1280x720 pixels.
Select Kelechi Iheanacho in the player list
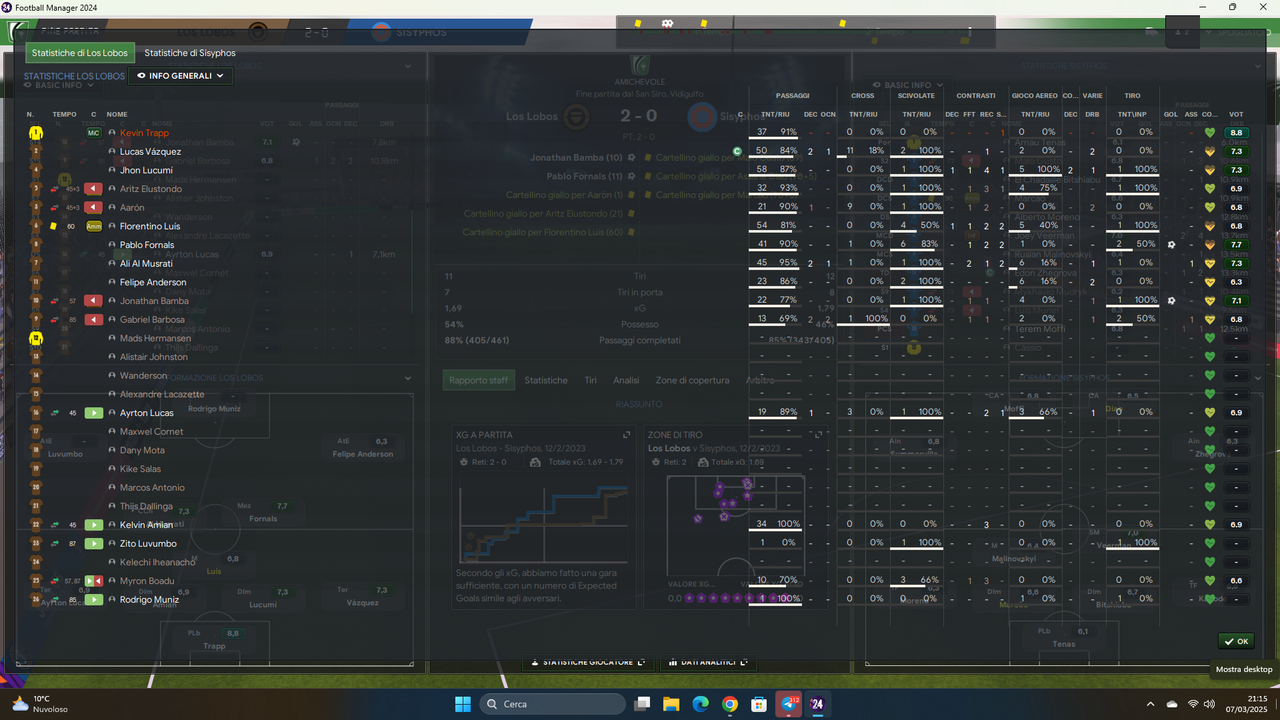(x=158, y=563)
